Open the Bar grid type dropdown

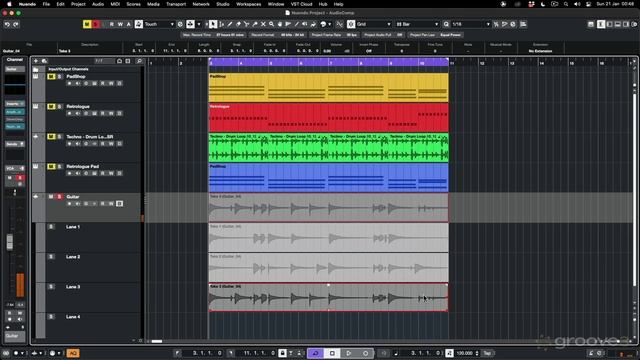(x=417, y=24)
